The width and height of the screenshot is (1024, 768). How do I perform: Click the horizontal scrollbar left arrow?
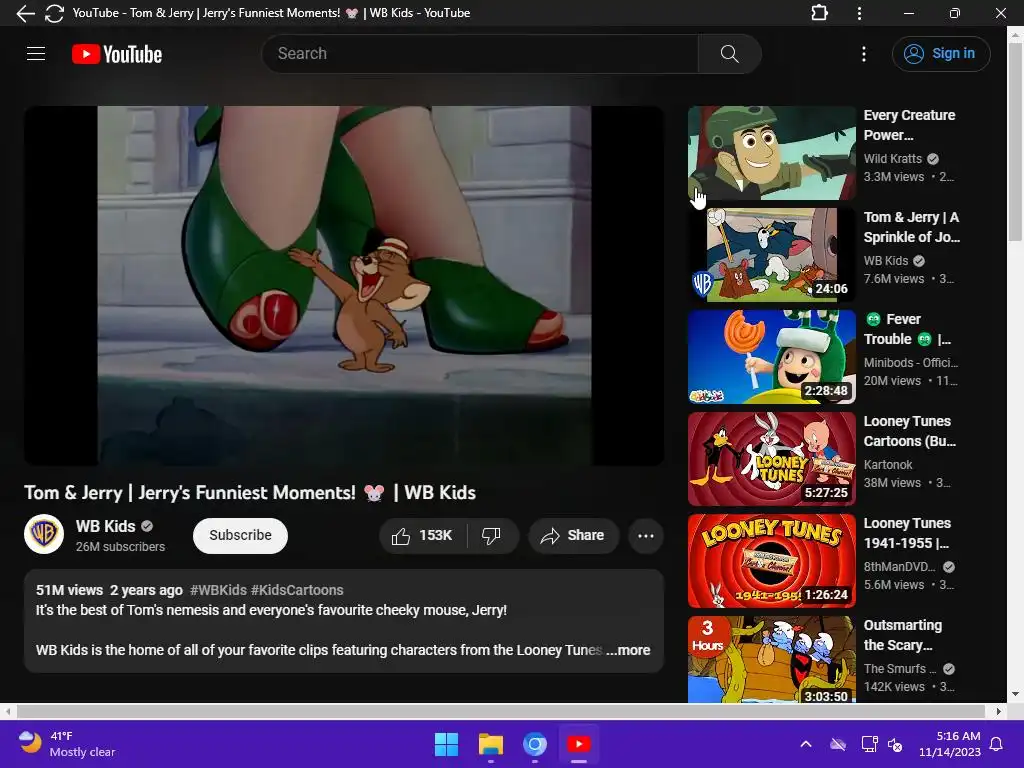point(7,711)
